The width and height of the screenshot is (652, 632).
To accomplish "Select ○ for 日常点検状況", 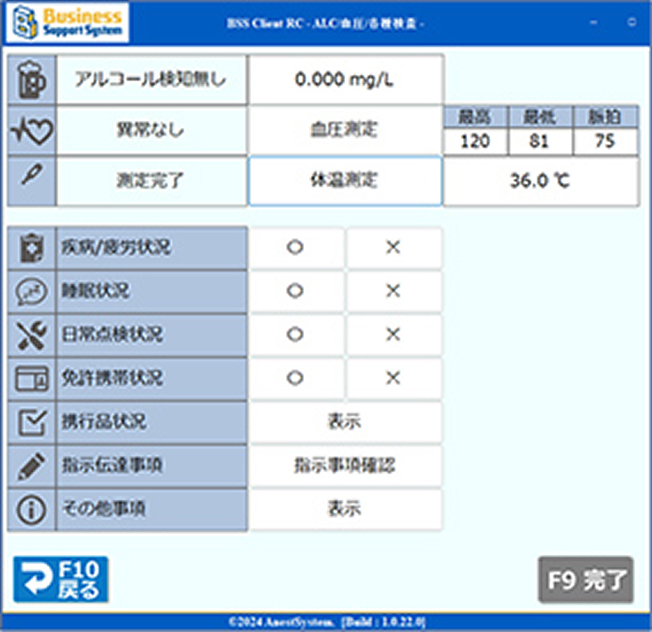I will click(x=296, y=335).
